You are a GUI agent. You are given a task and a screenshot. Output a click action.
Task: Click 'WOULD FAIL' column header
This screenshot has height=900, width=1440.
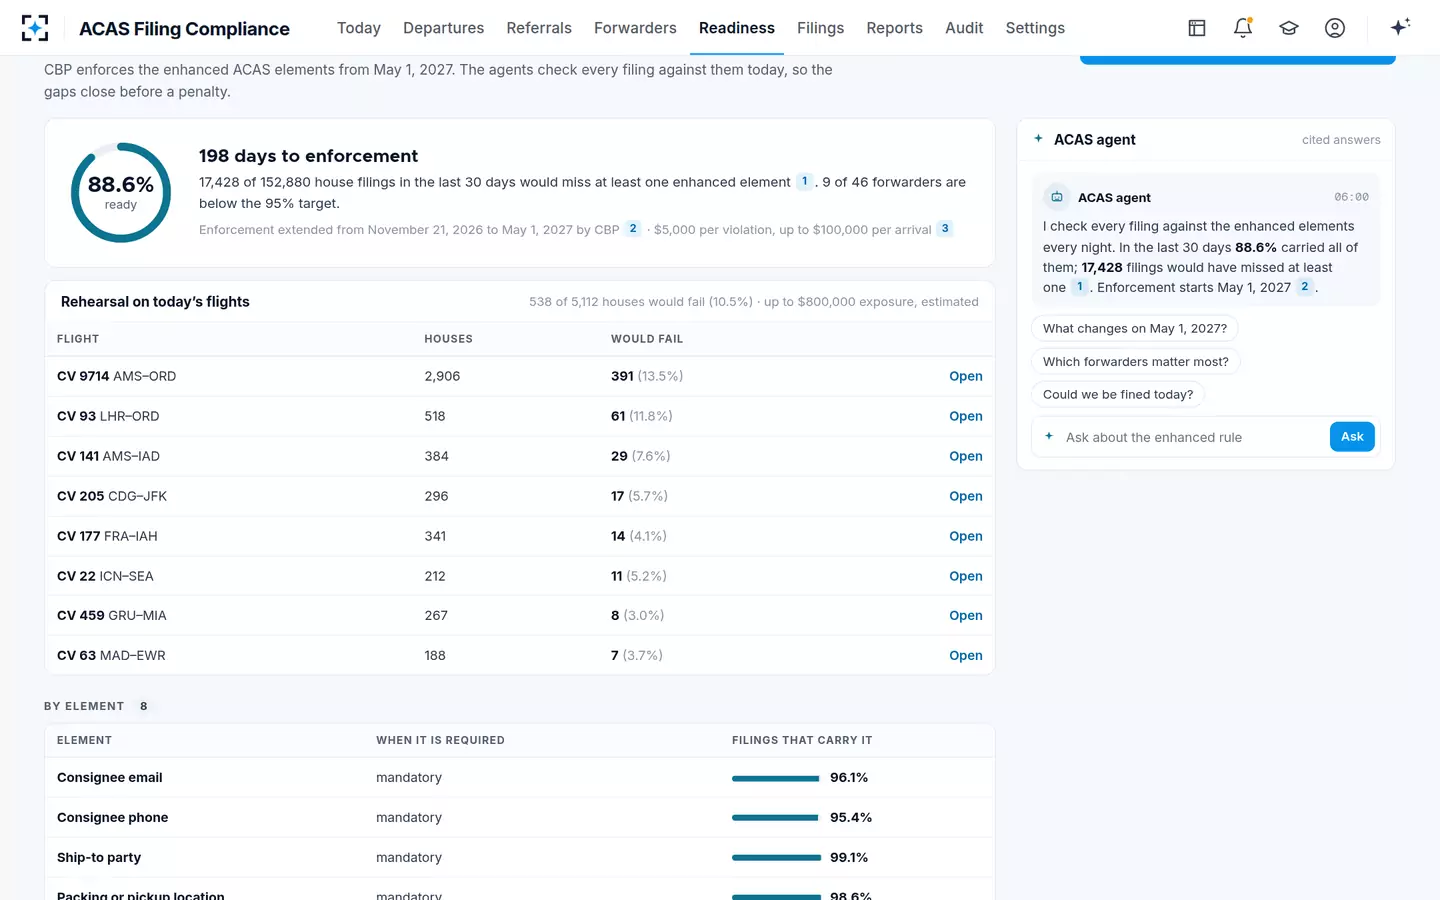click(x=647, y=339)
